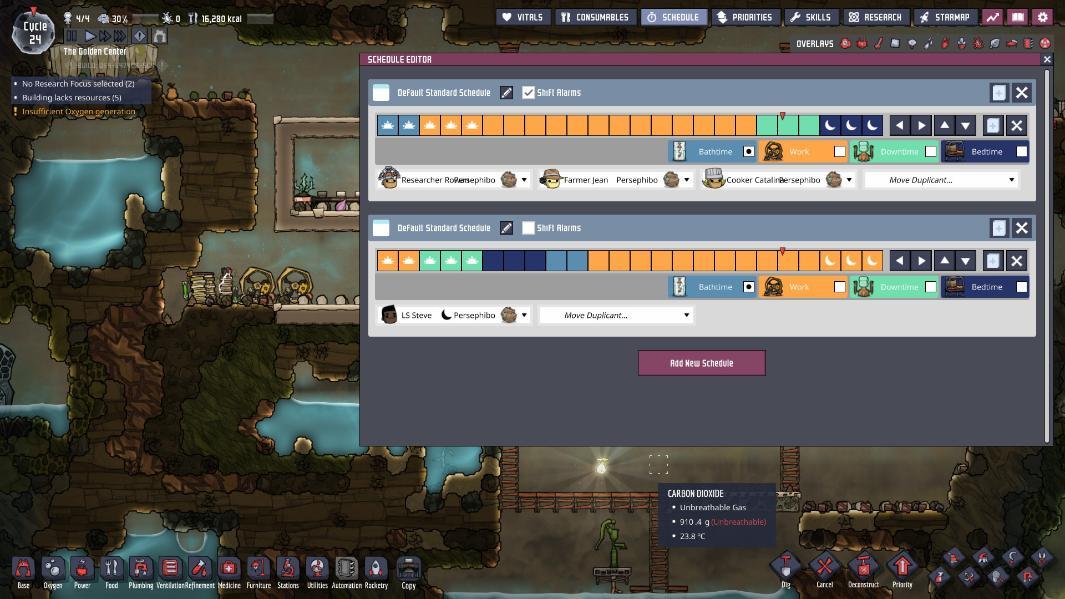Select Bedtime paint box in second schedule

(1022, 287)
